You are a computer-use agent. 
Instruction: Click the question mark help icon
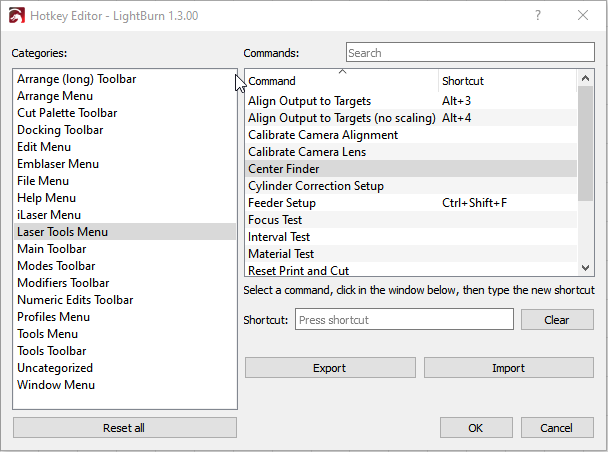coord(537,16)
